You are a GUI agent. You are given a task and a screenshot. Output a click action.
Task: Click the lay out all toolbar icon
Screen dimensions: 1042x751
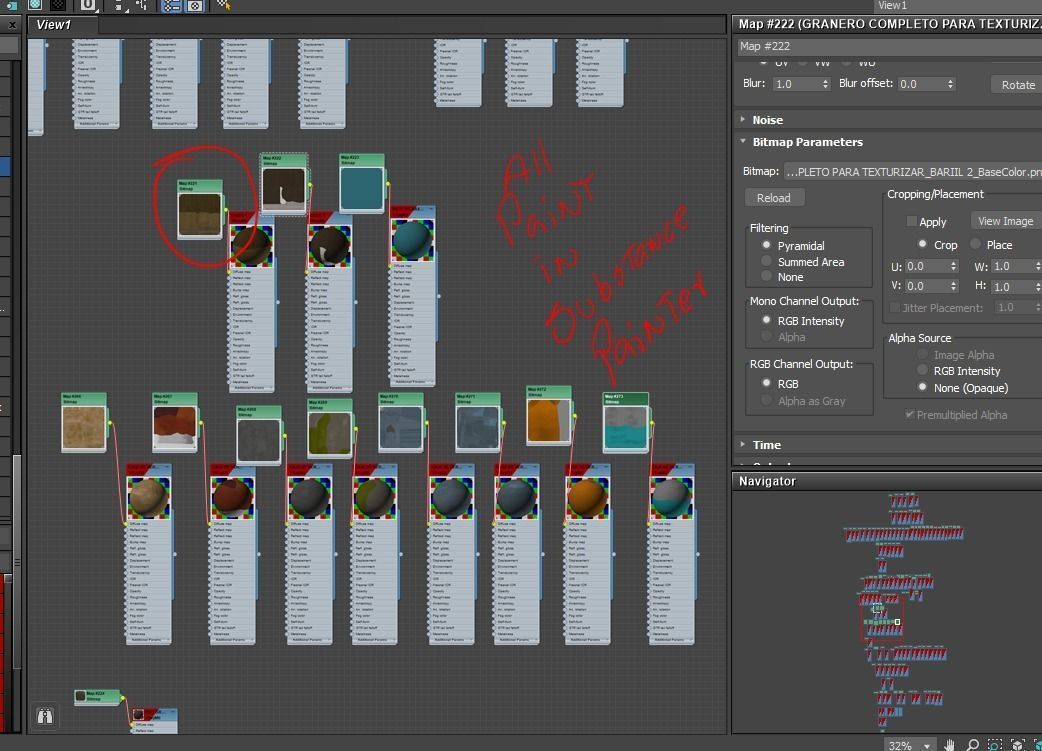tap(120, 5)
